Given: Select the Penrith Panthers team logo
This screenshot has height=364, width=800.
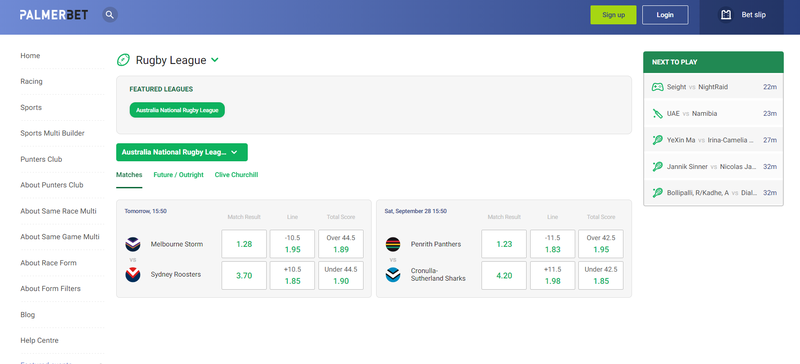Looking at the screenshot, I should pyautogui.click(x=393, y=244).
